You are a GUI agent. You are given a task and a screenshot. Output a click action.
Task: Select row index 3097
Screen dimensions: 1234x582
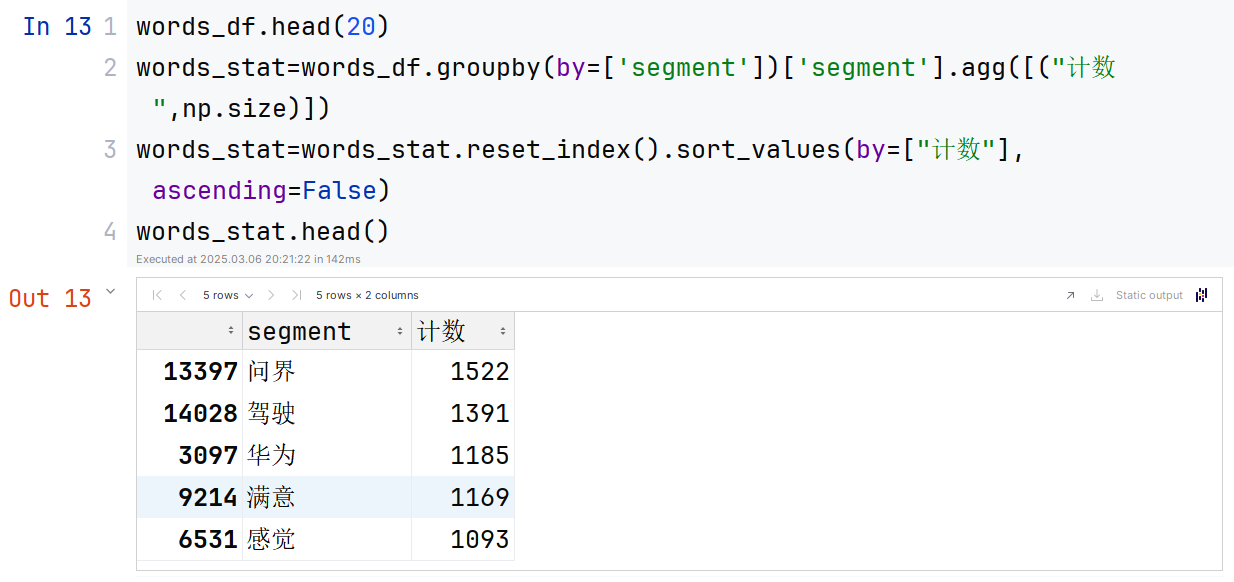click(x=189, y=455)
